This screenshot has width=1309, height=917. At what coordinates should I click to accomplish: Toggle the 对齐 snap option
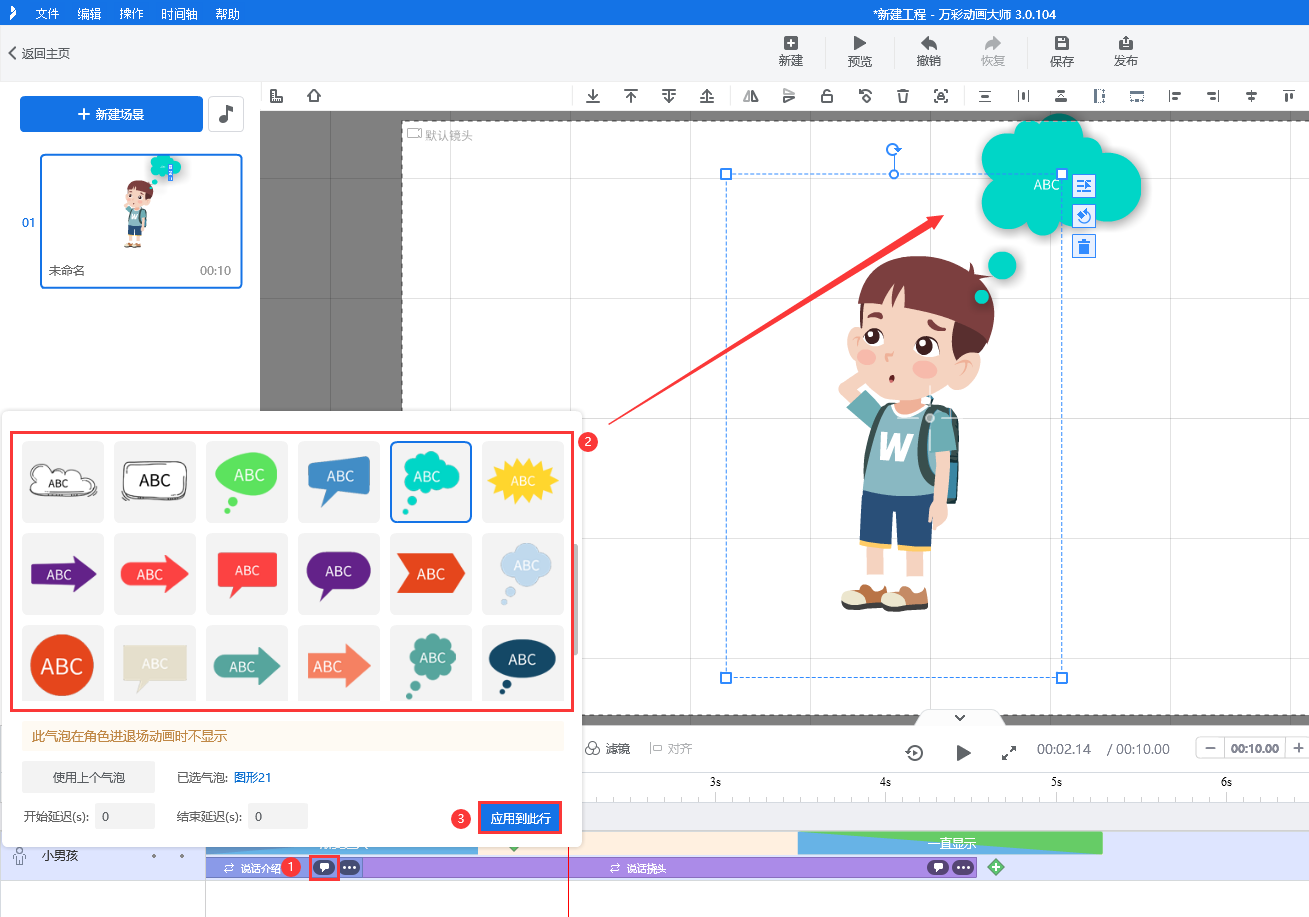point(671,748)
